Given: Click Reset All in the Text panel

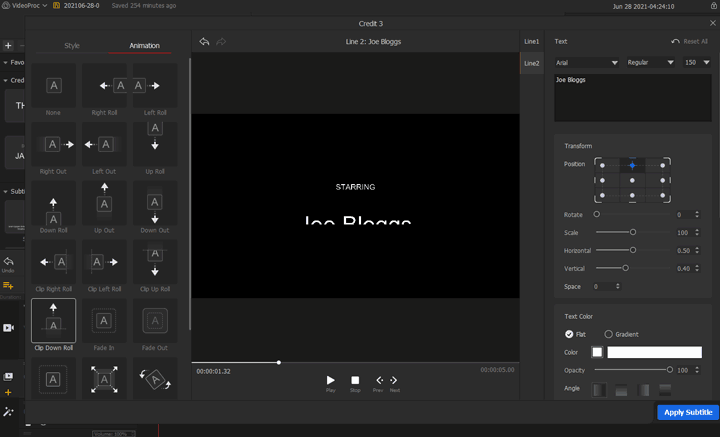Looking at the screenshot, I should pyautogui.click(x=689, y=42).
